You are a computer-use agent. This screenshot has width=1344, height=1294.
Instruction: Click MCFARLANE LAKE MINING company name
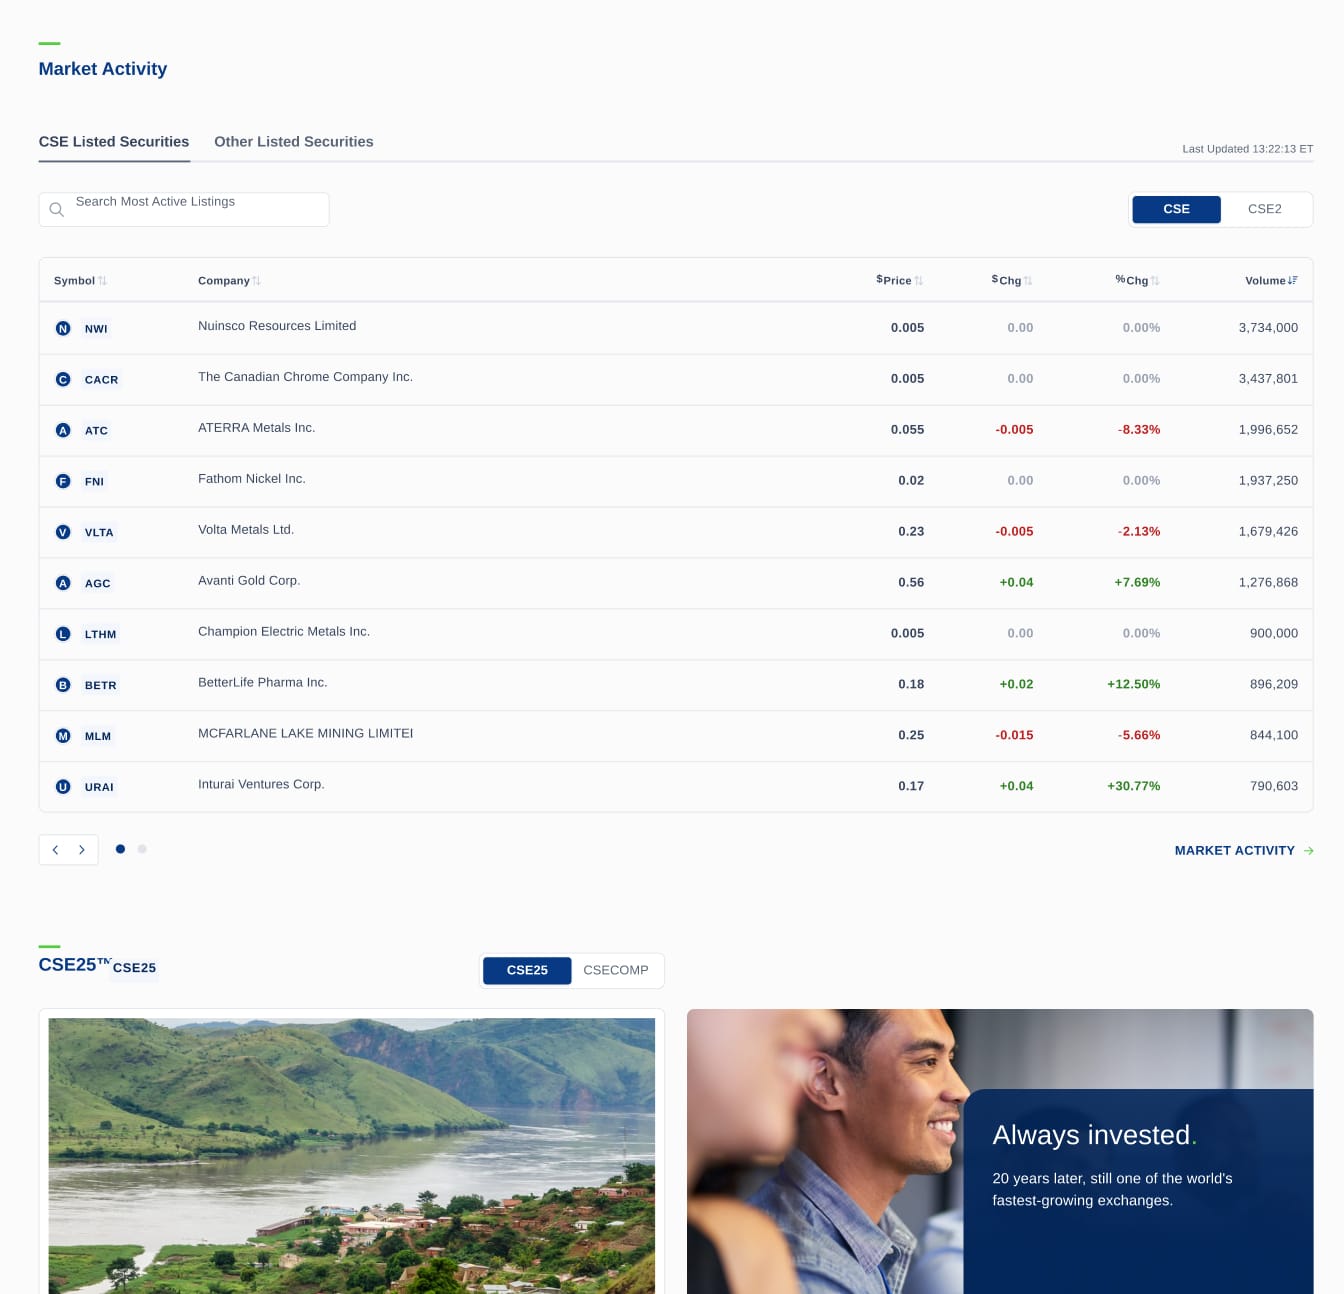click(305, 734)
